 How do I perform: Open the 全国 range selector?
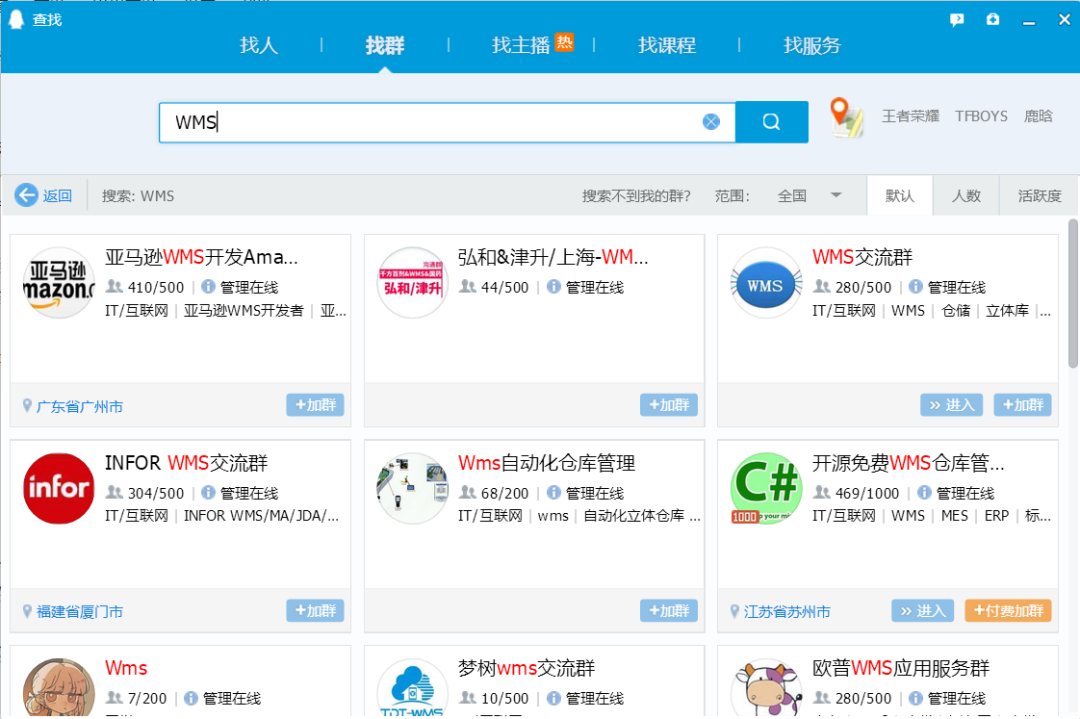[809, 196]
